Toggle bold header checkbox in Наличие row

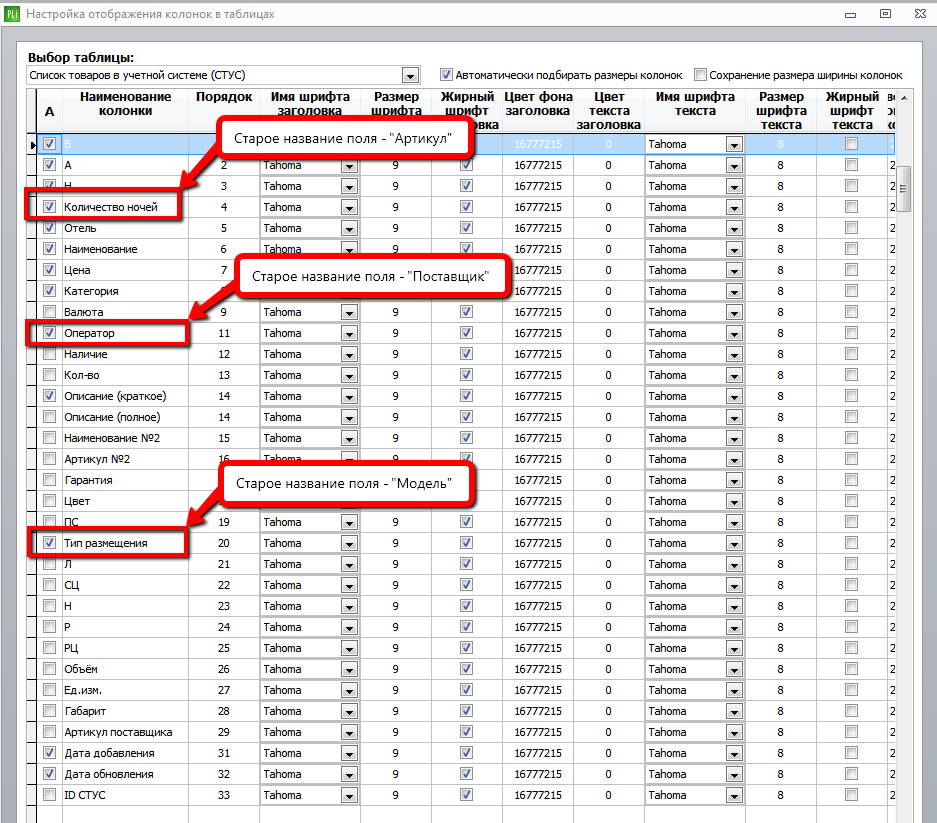pyautogui.click(x=466, y=354)
